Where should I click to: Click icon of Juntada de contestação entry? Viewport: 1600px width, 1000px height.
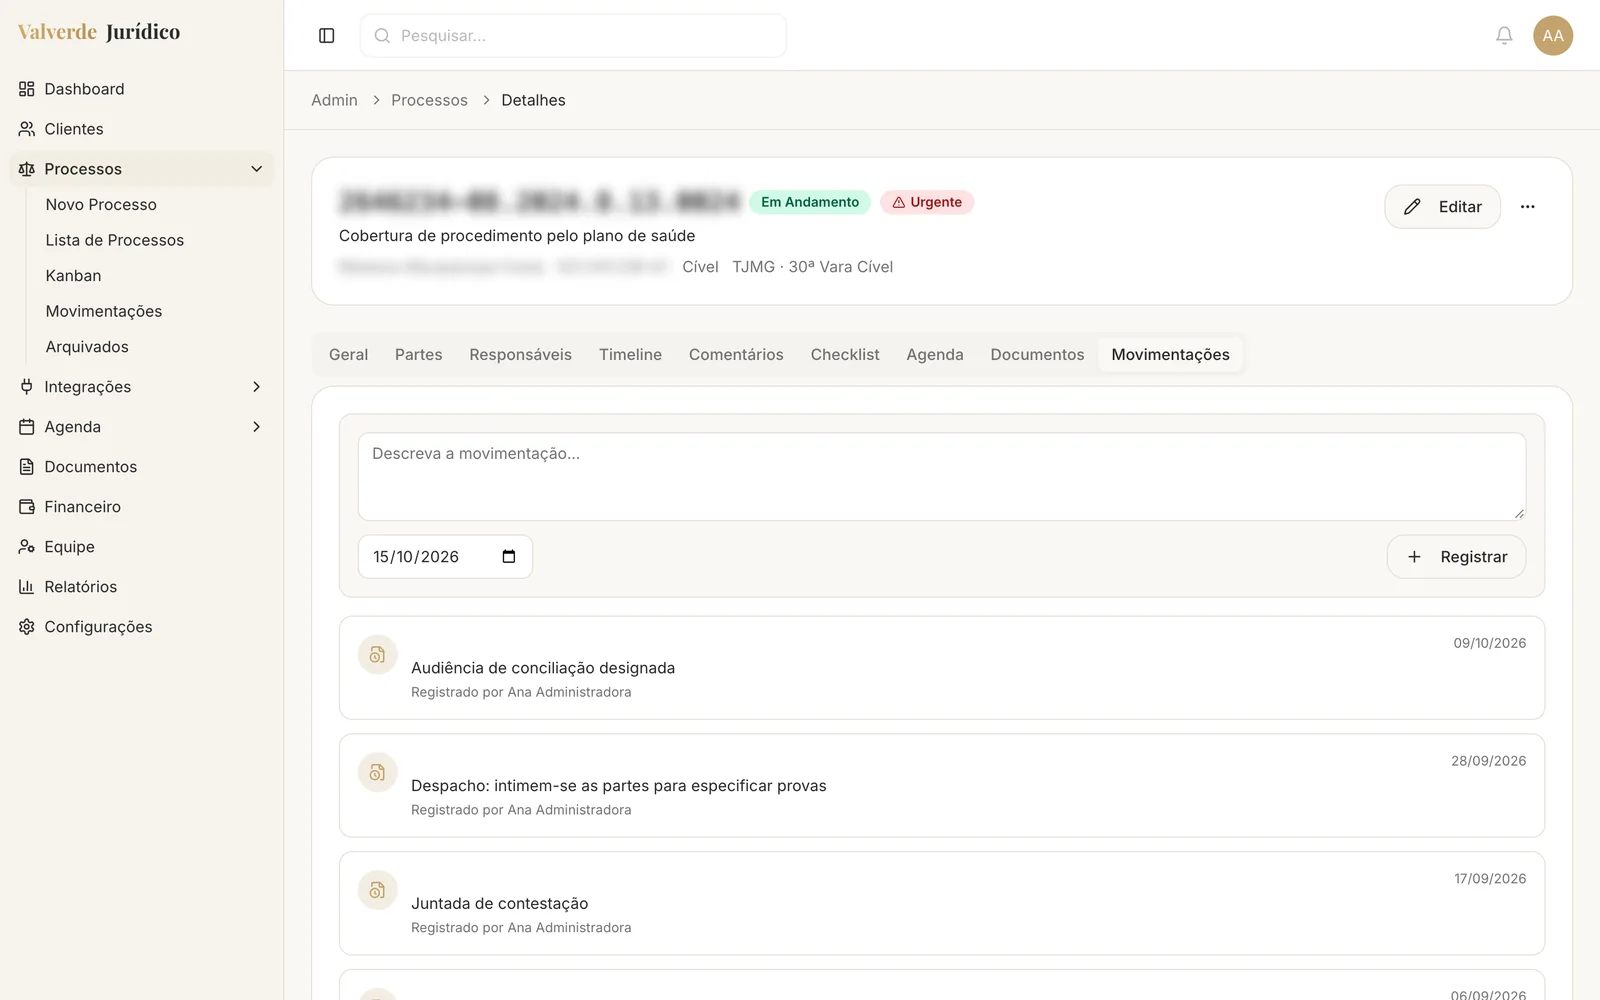pos(378,891)
